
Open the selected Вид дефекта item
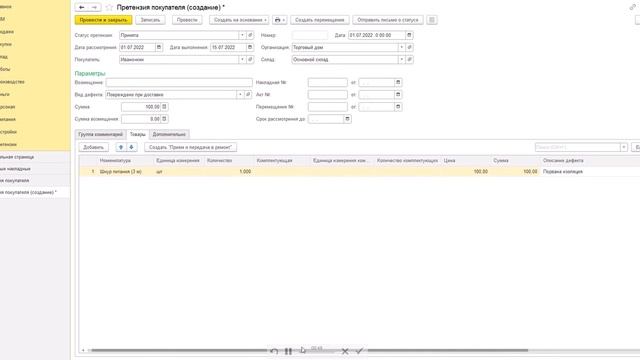click(x=247, y=95)
